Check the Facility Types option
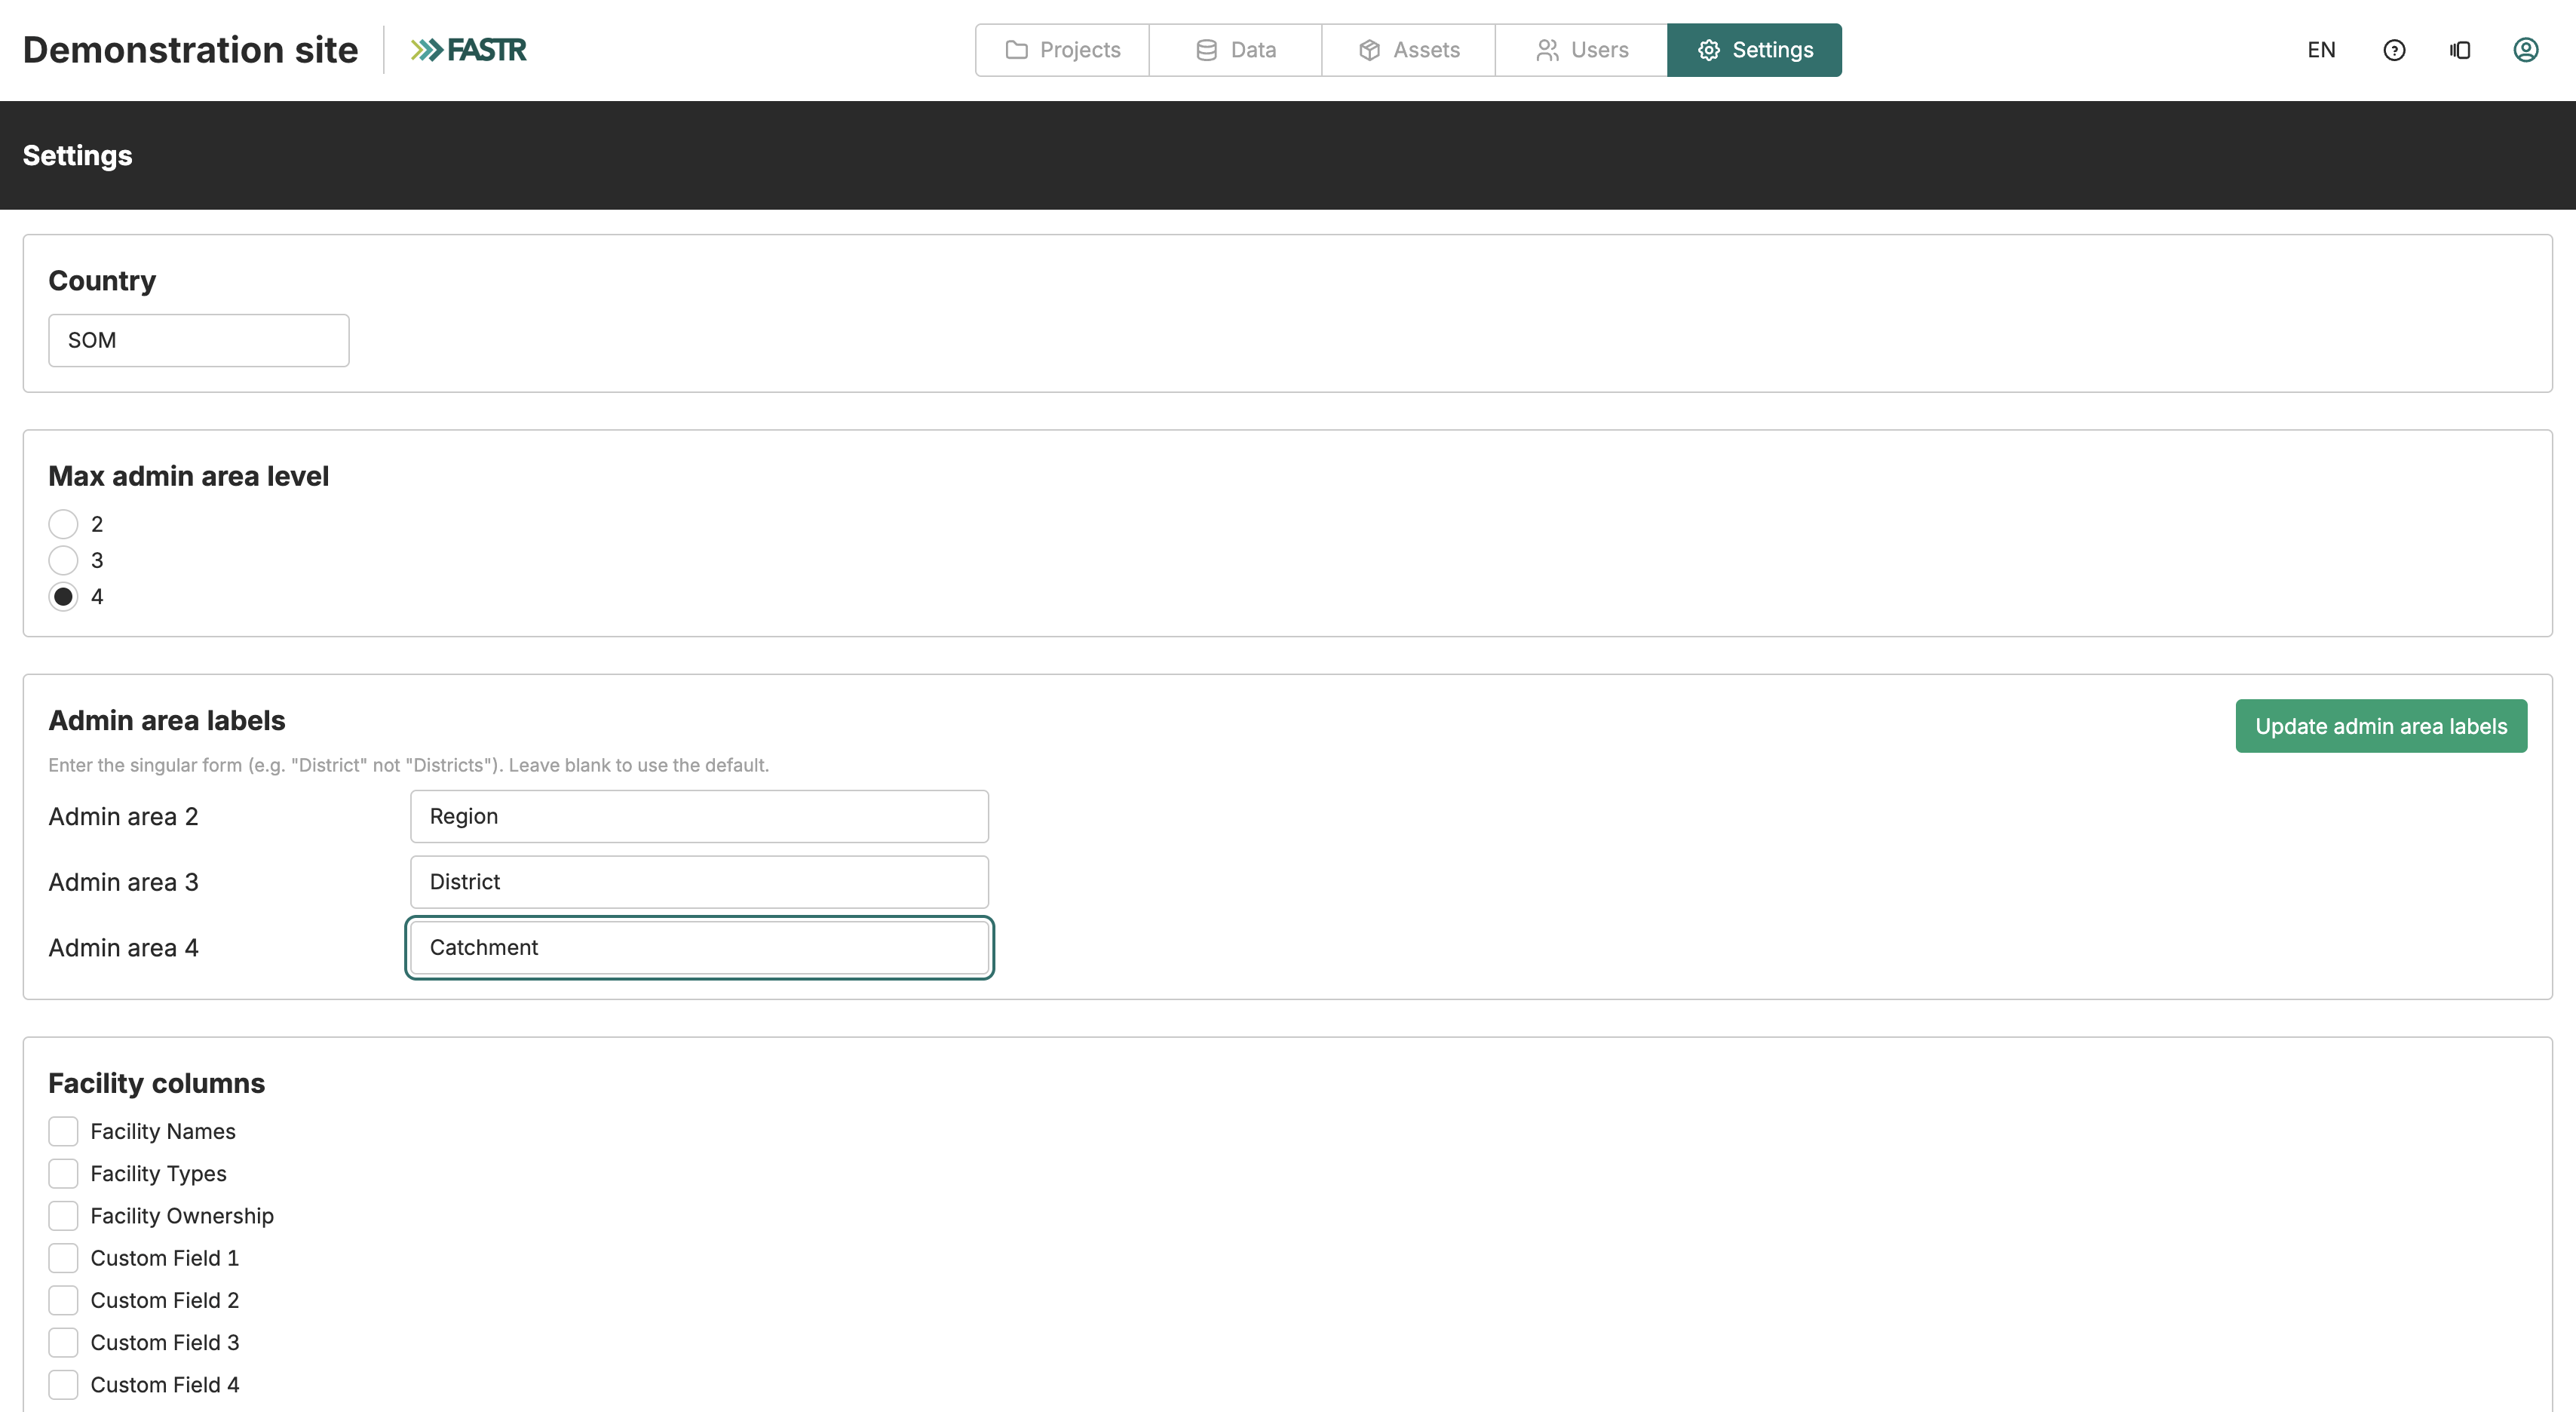Screen dimensions: 2576x1412 [x=63, y=1173]
